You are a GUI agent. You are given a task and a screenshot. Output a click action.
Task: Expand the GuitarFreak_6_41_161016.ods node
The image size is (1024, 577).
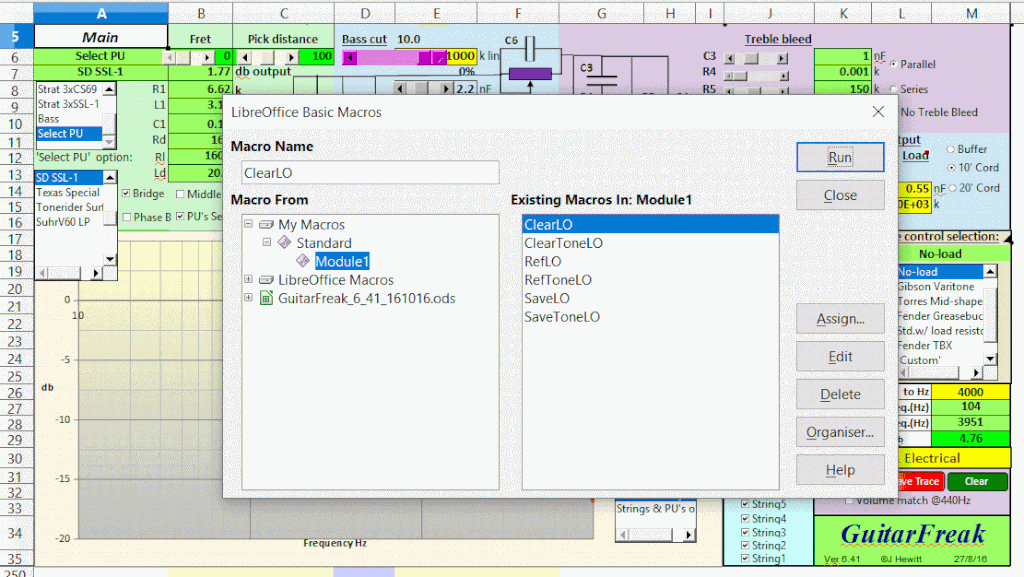248,298
